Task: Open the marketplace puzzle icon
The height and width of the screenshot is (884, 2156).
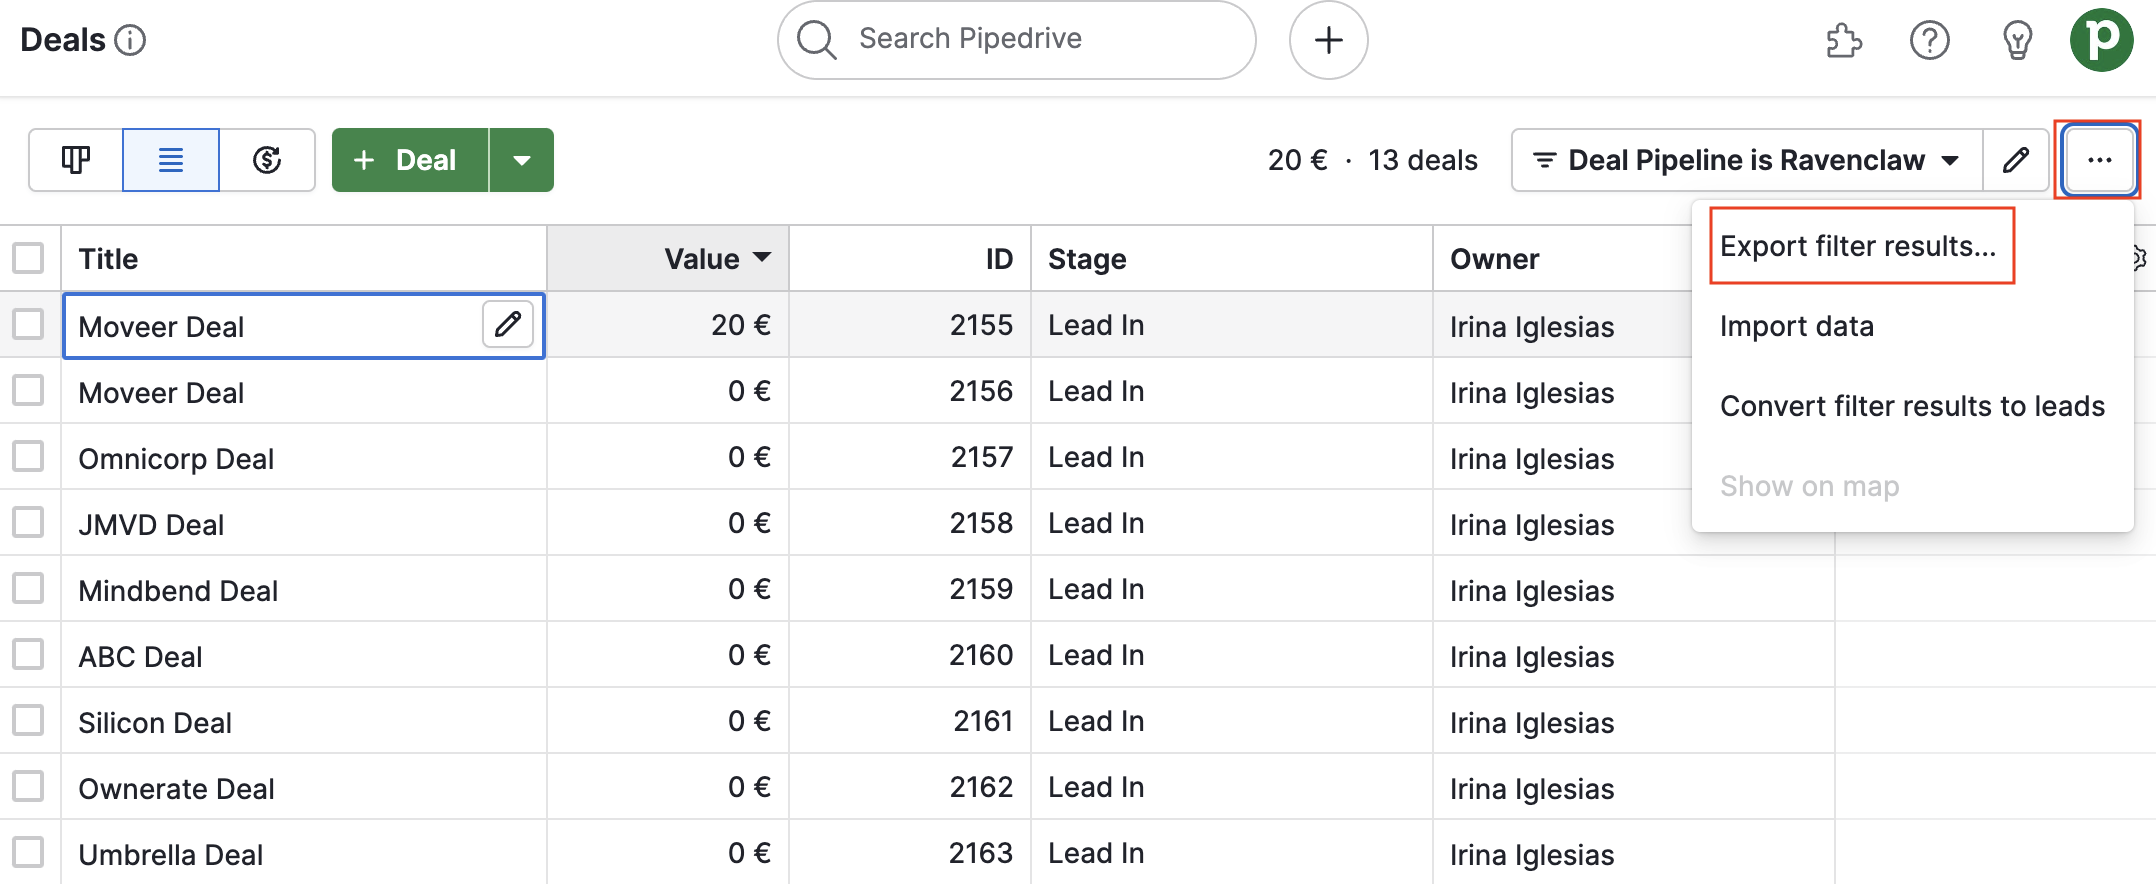Action: coord(1843,41)
